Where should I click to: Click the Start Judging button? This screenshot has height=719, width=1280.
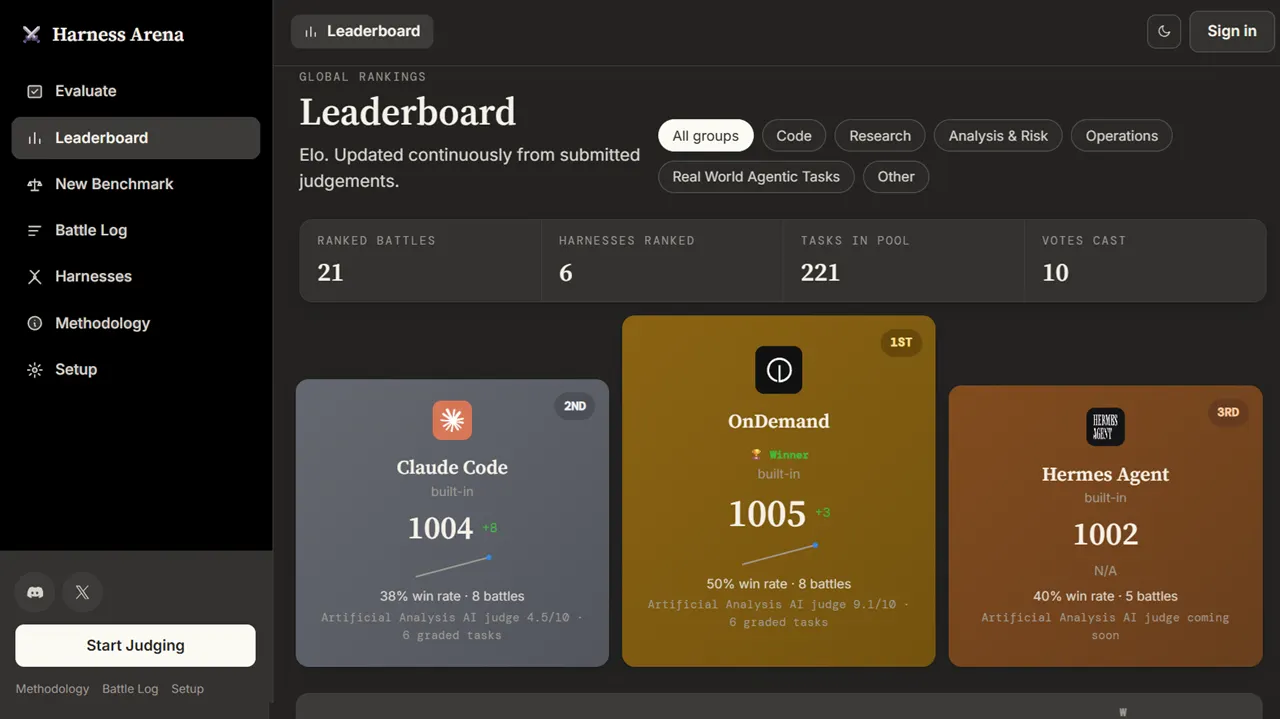click(135, 646)
